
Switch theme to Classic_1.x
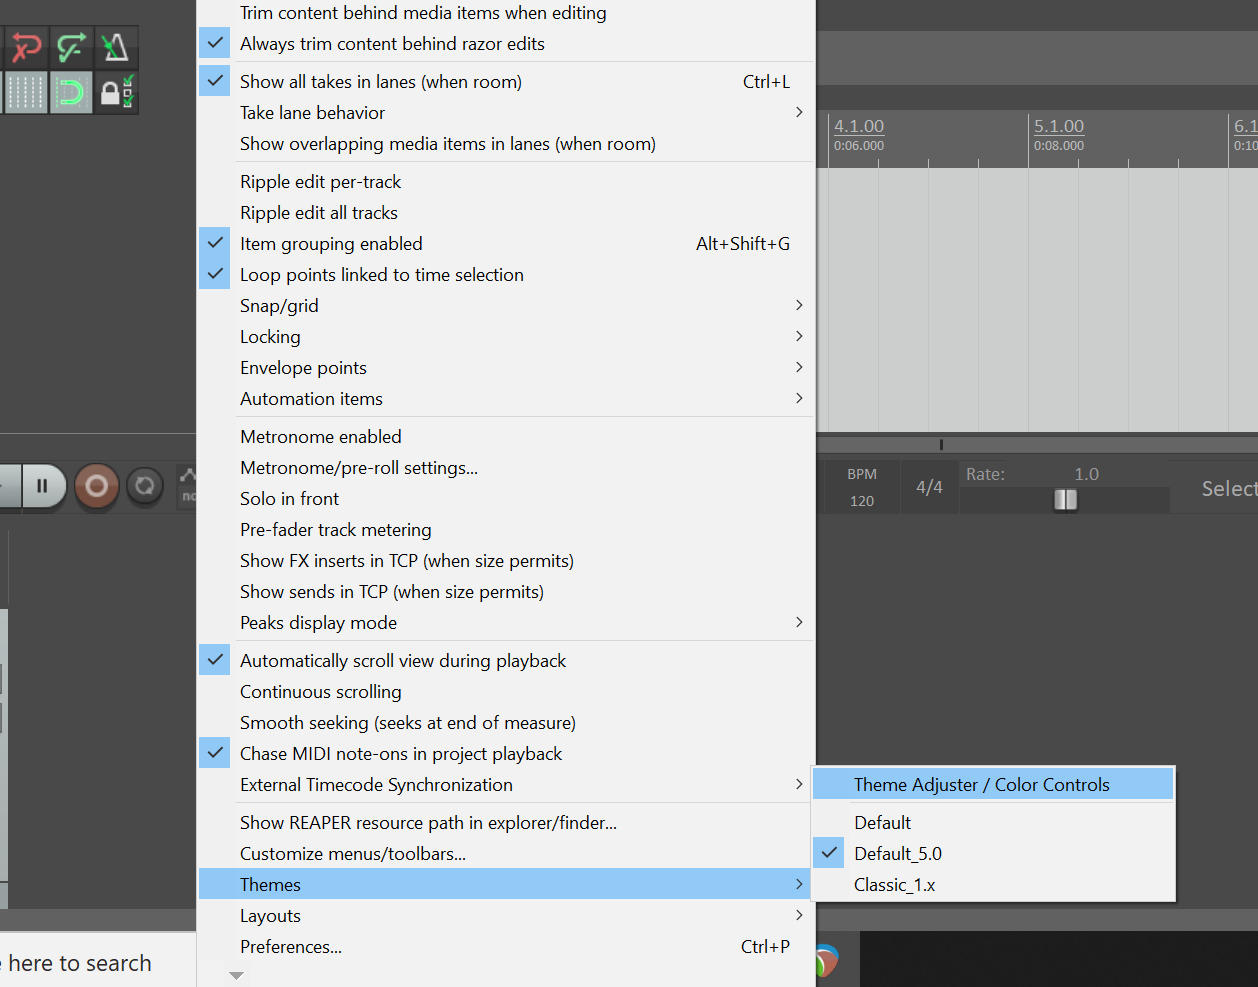pyautogui.click(x=895, y=884)
